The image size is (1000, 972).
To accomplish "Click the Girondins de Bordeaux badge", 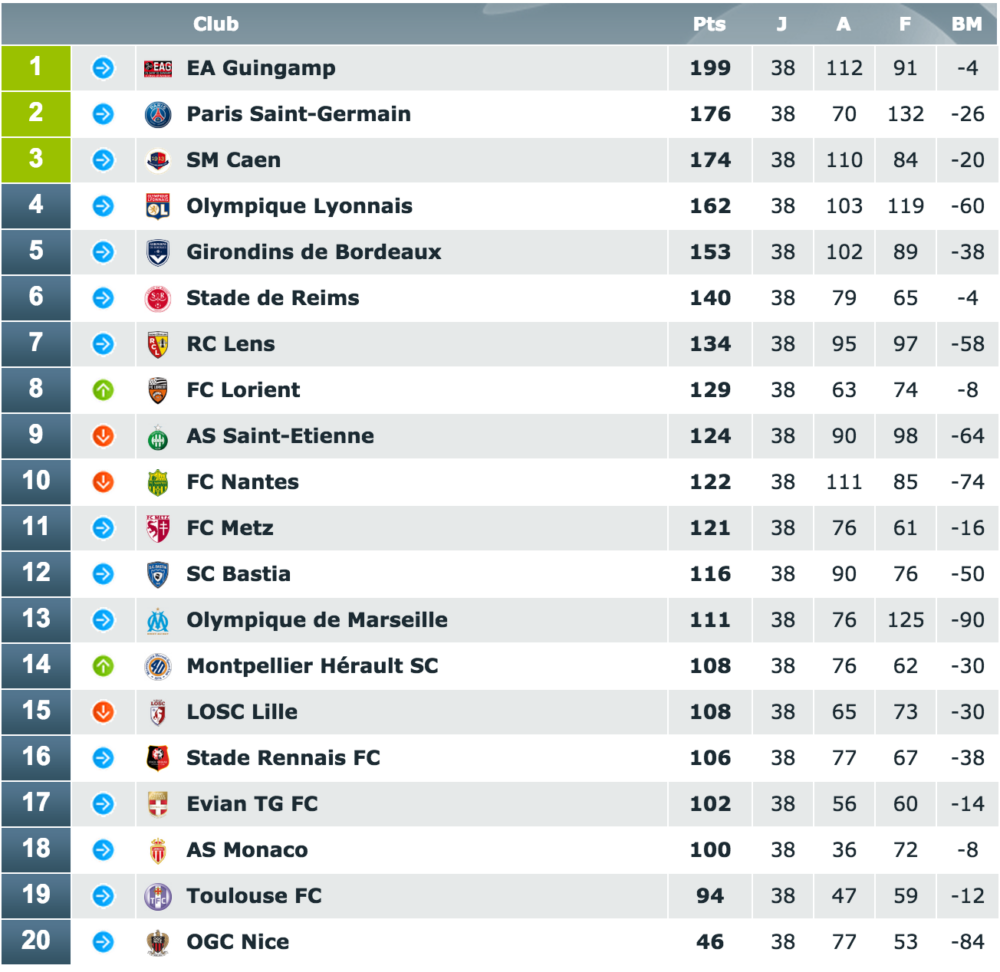I will 159,251.
